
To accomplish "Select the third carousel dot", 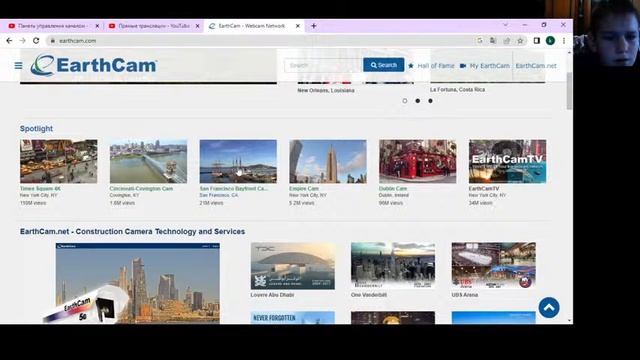I will [x=430, y=101].
